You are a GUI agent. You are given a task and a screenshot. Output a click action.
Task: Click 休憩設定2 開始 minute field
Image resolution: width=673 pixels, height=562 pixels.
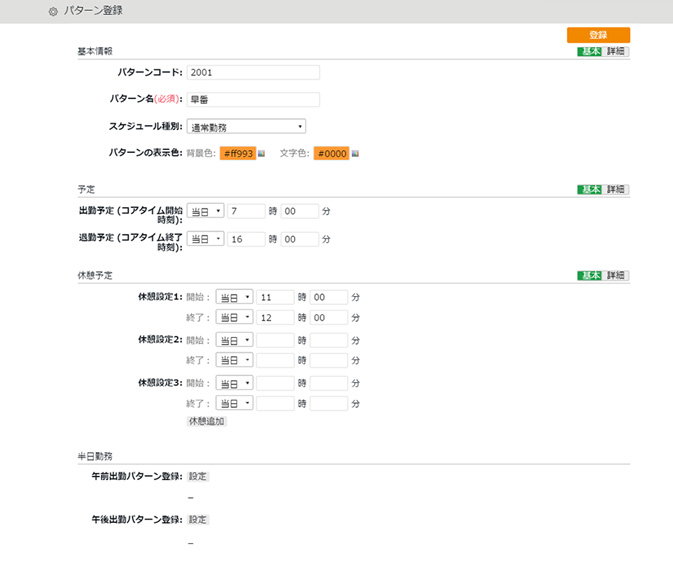[329, 340]
